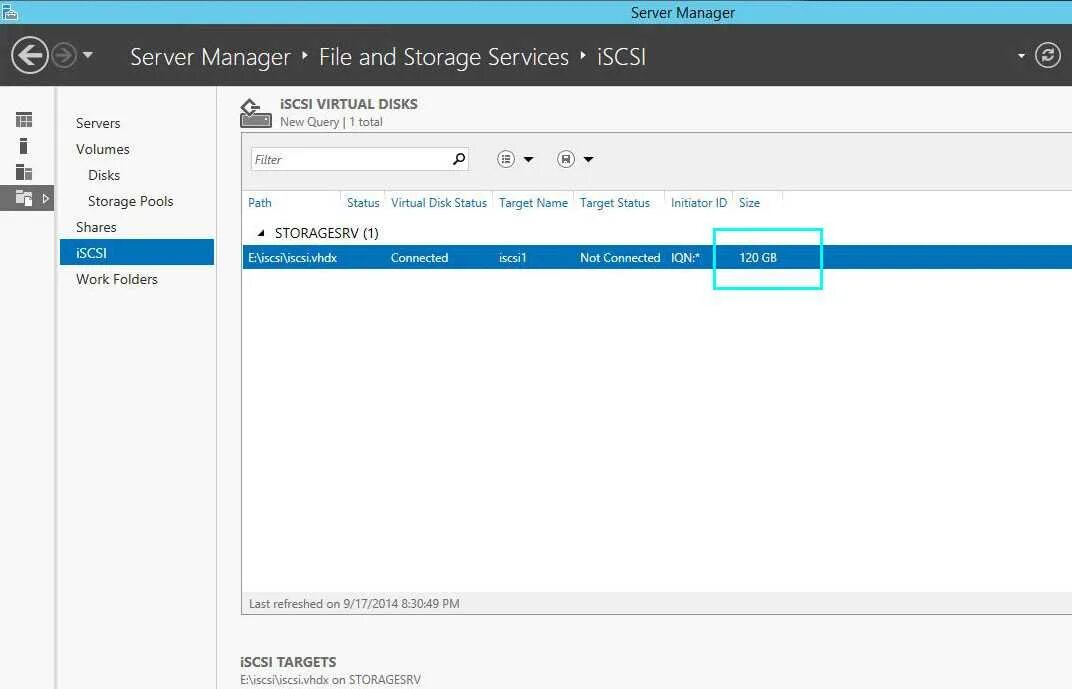Expand the save query dropdown arrow
Viewport: 1072px width, 689px height.
(x=589, y=159)
